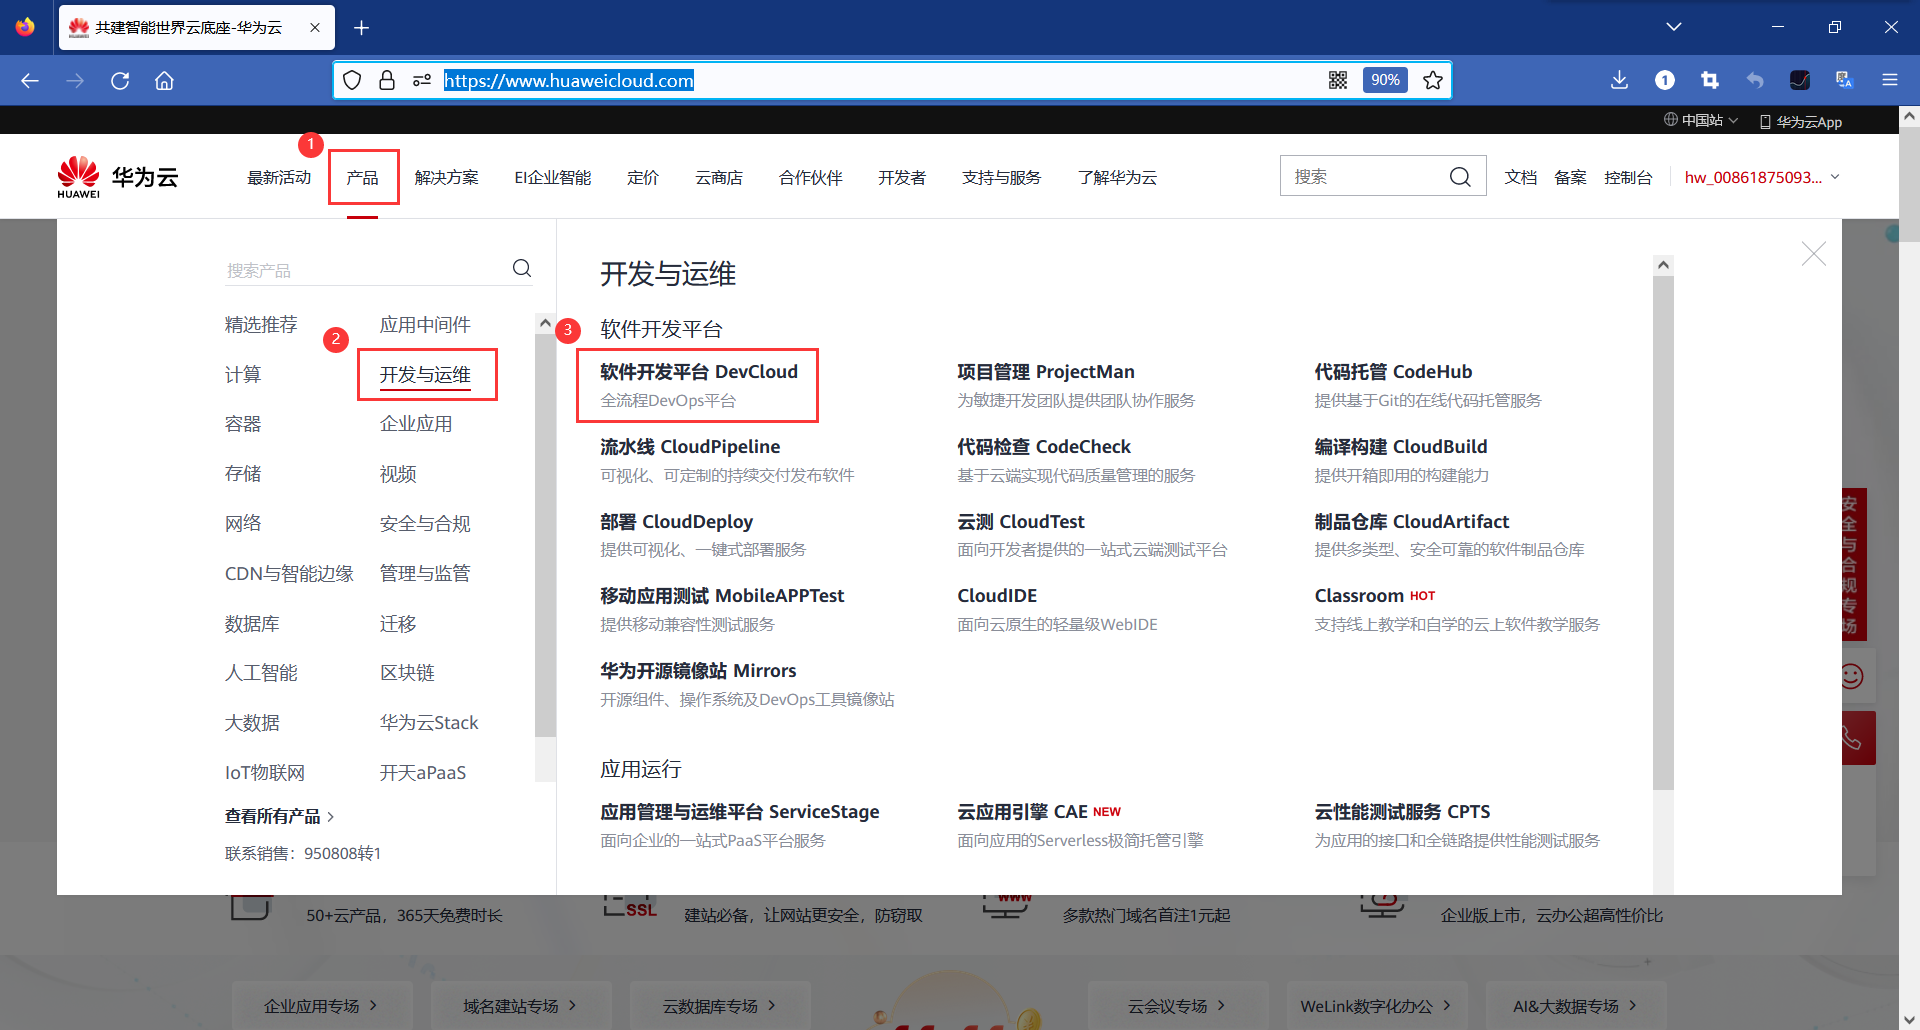Open the browser tab list dropdown arrow

click(x=1674, y=27)
